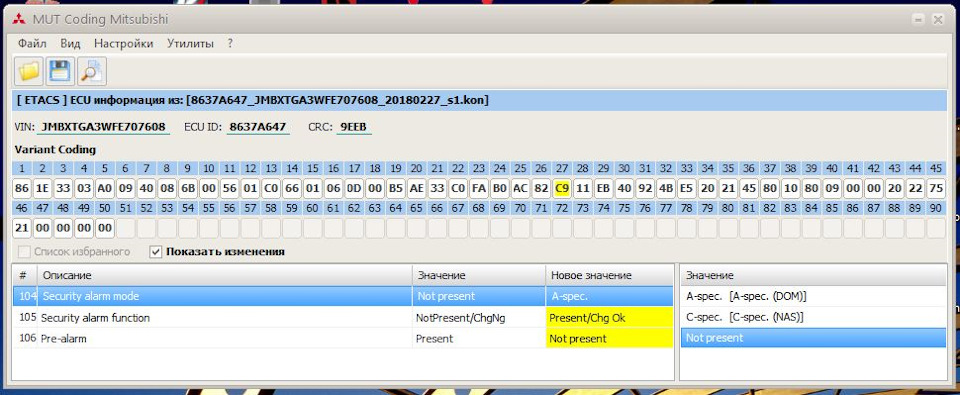Screen dimensions: 960x395
Task: Open the Настройки menu
Action: (x=124, y=43)
